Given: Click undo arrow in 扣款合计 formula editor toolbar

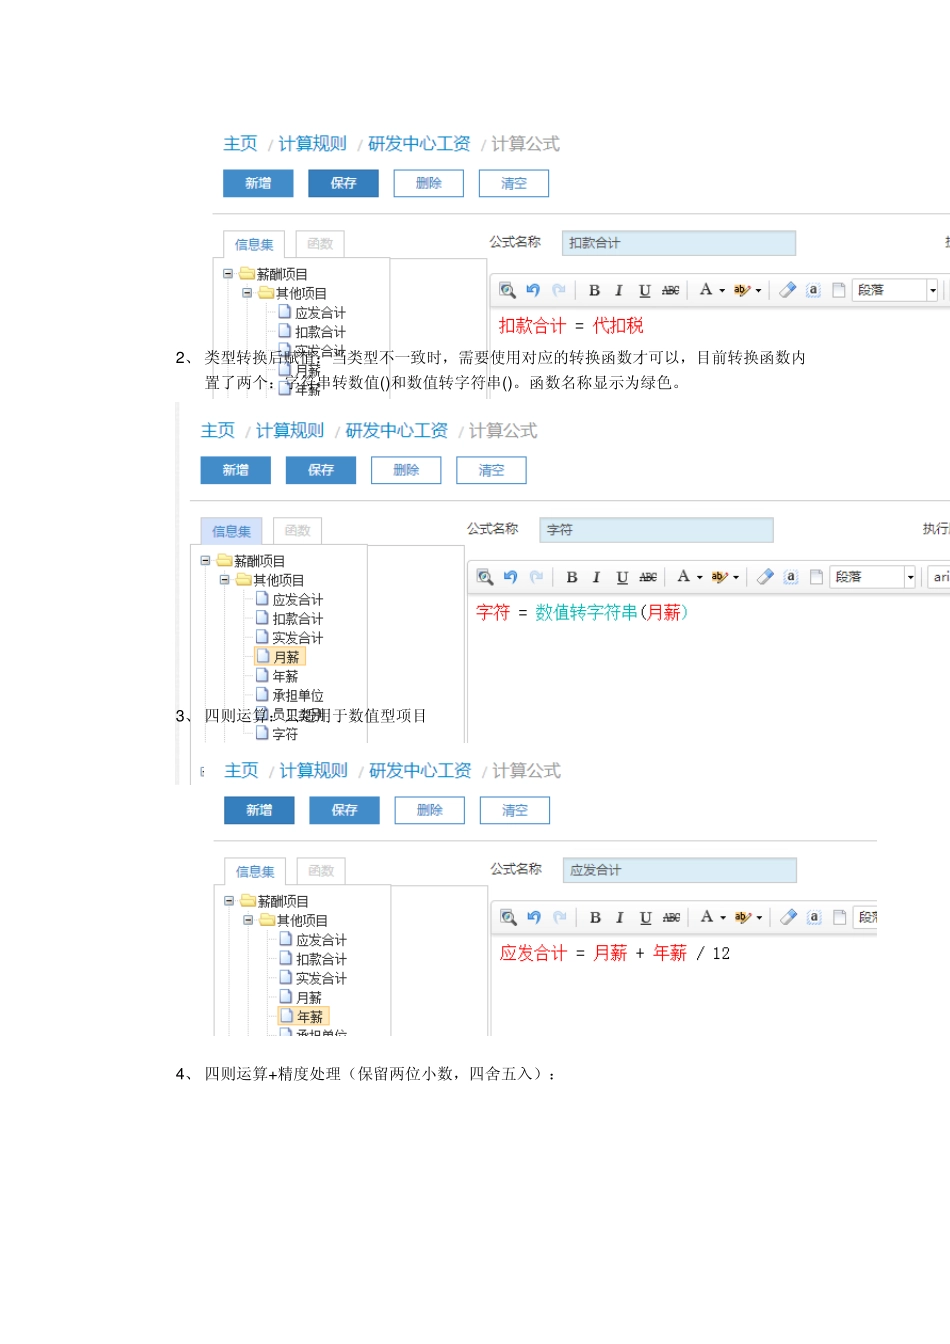Looking at the screenshot, I should 533,290.
